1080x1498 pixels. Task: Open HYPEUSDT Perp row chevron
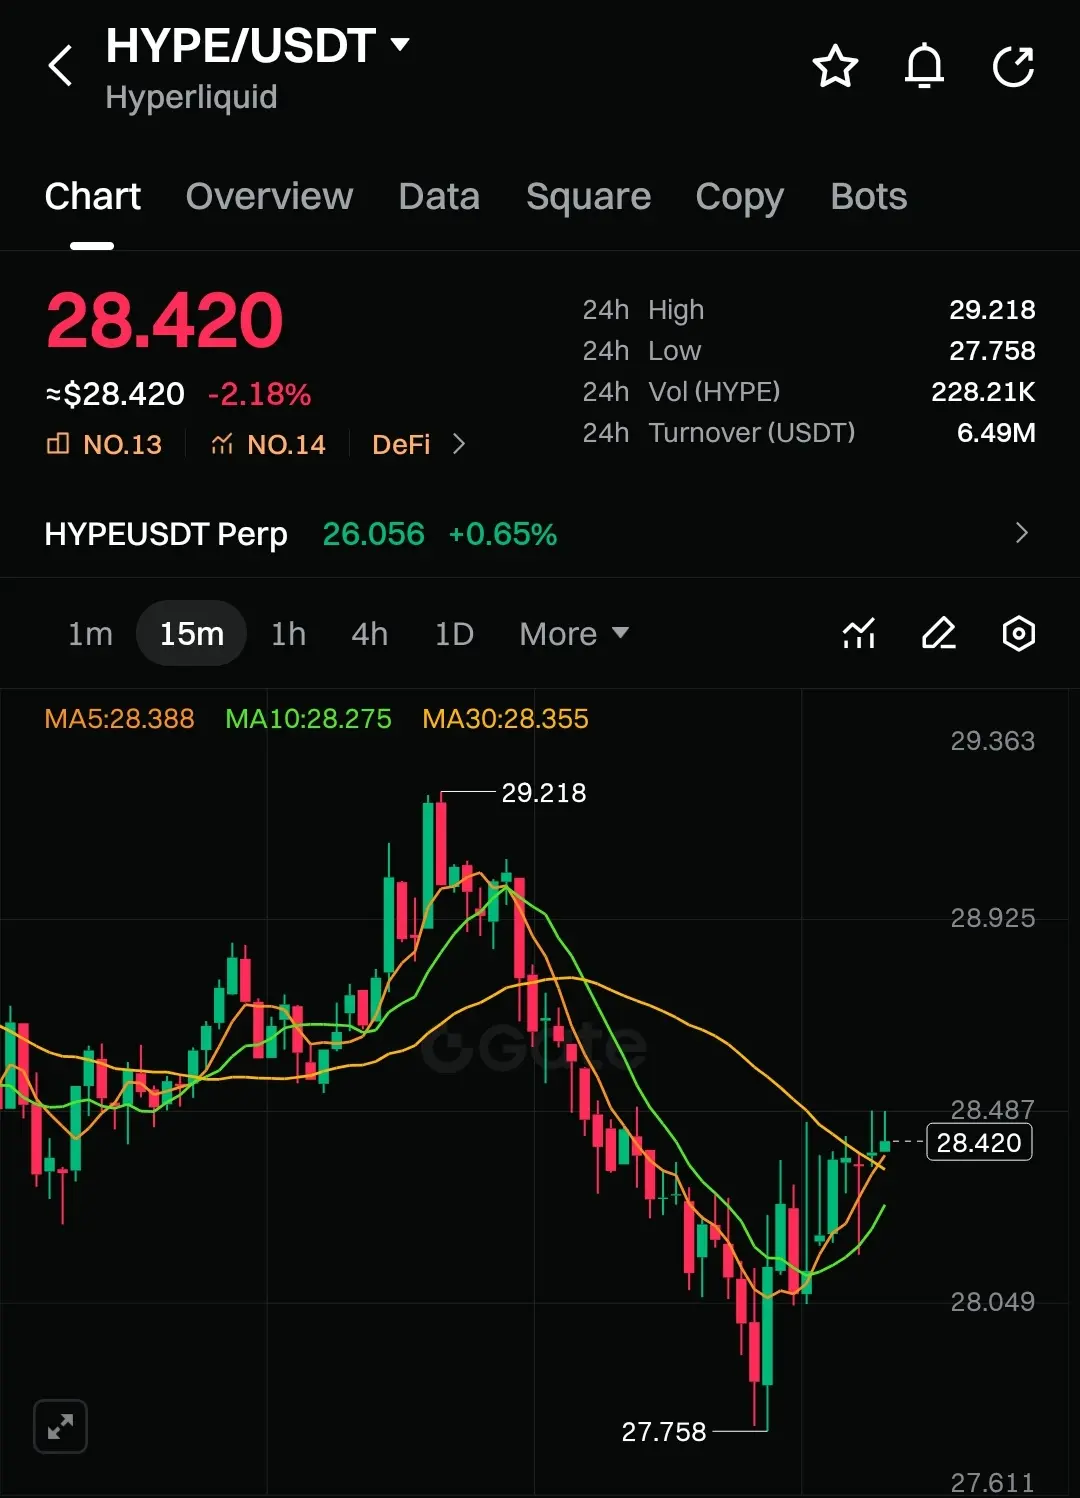pyautogui.click(x=1021, y=533)
